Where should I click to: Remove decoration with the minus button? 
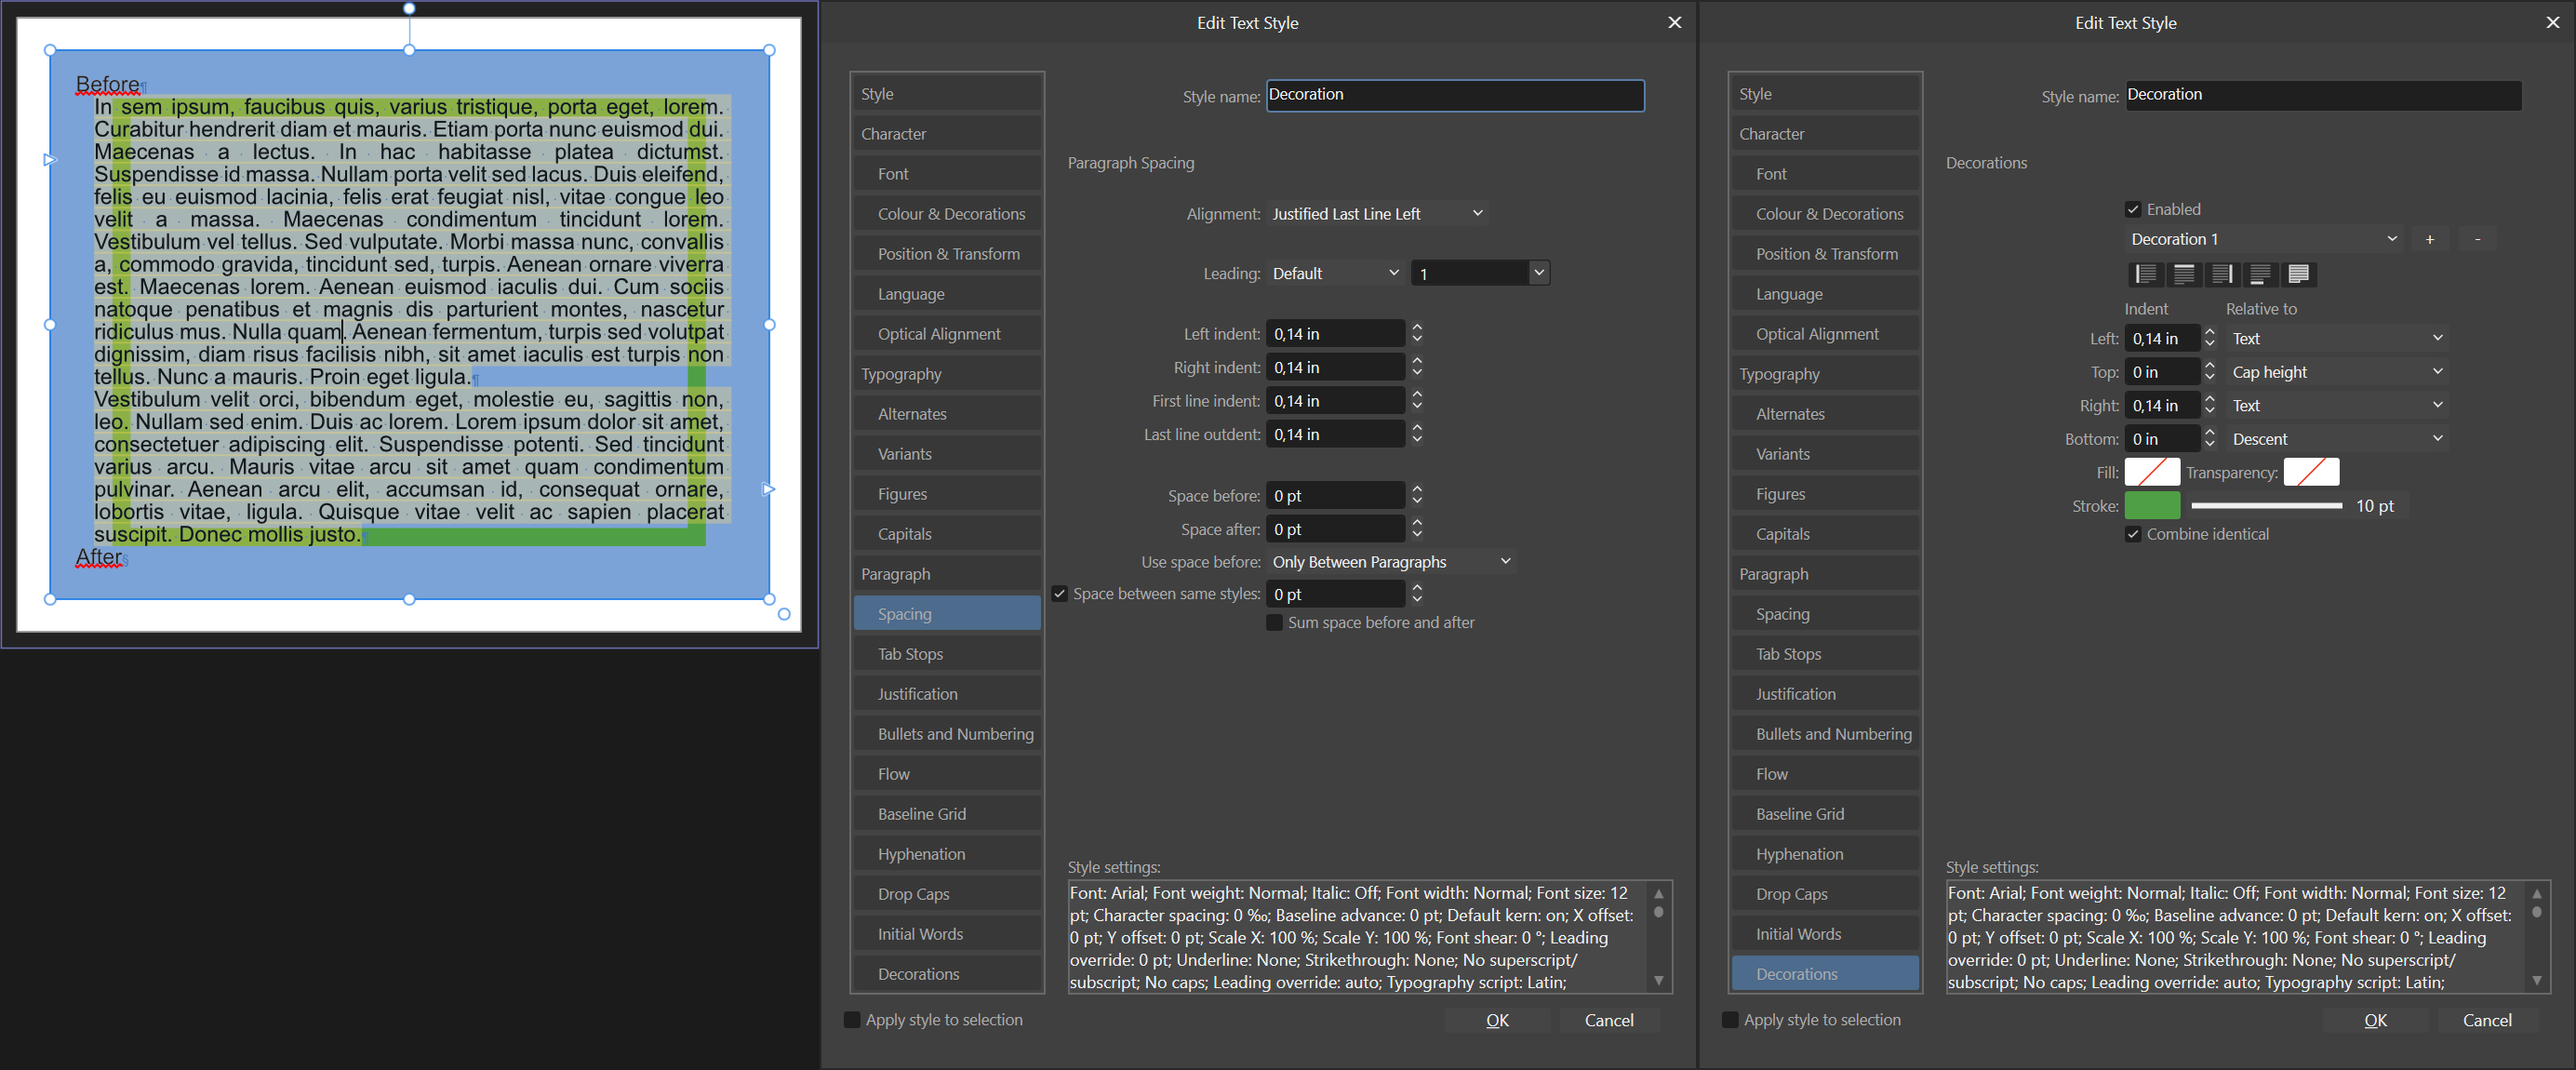(x=2477, y=239)
